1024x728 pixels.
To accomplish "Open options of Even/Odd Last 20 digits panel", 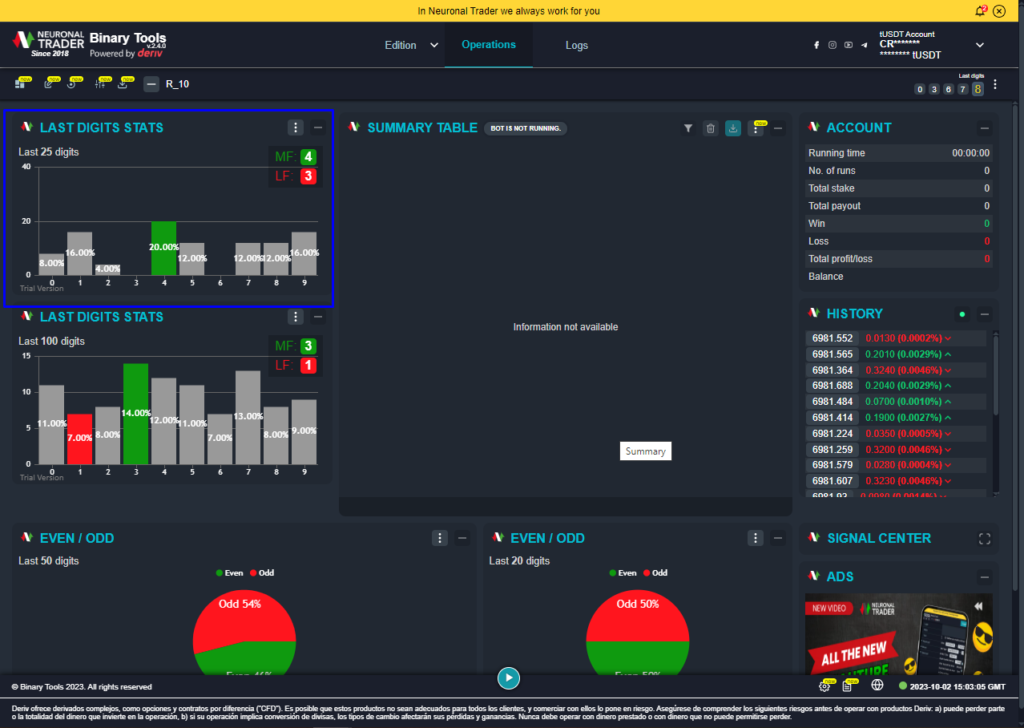I will point(756,538).
